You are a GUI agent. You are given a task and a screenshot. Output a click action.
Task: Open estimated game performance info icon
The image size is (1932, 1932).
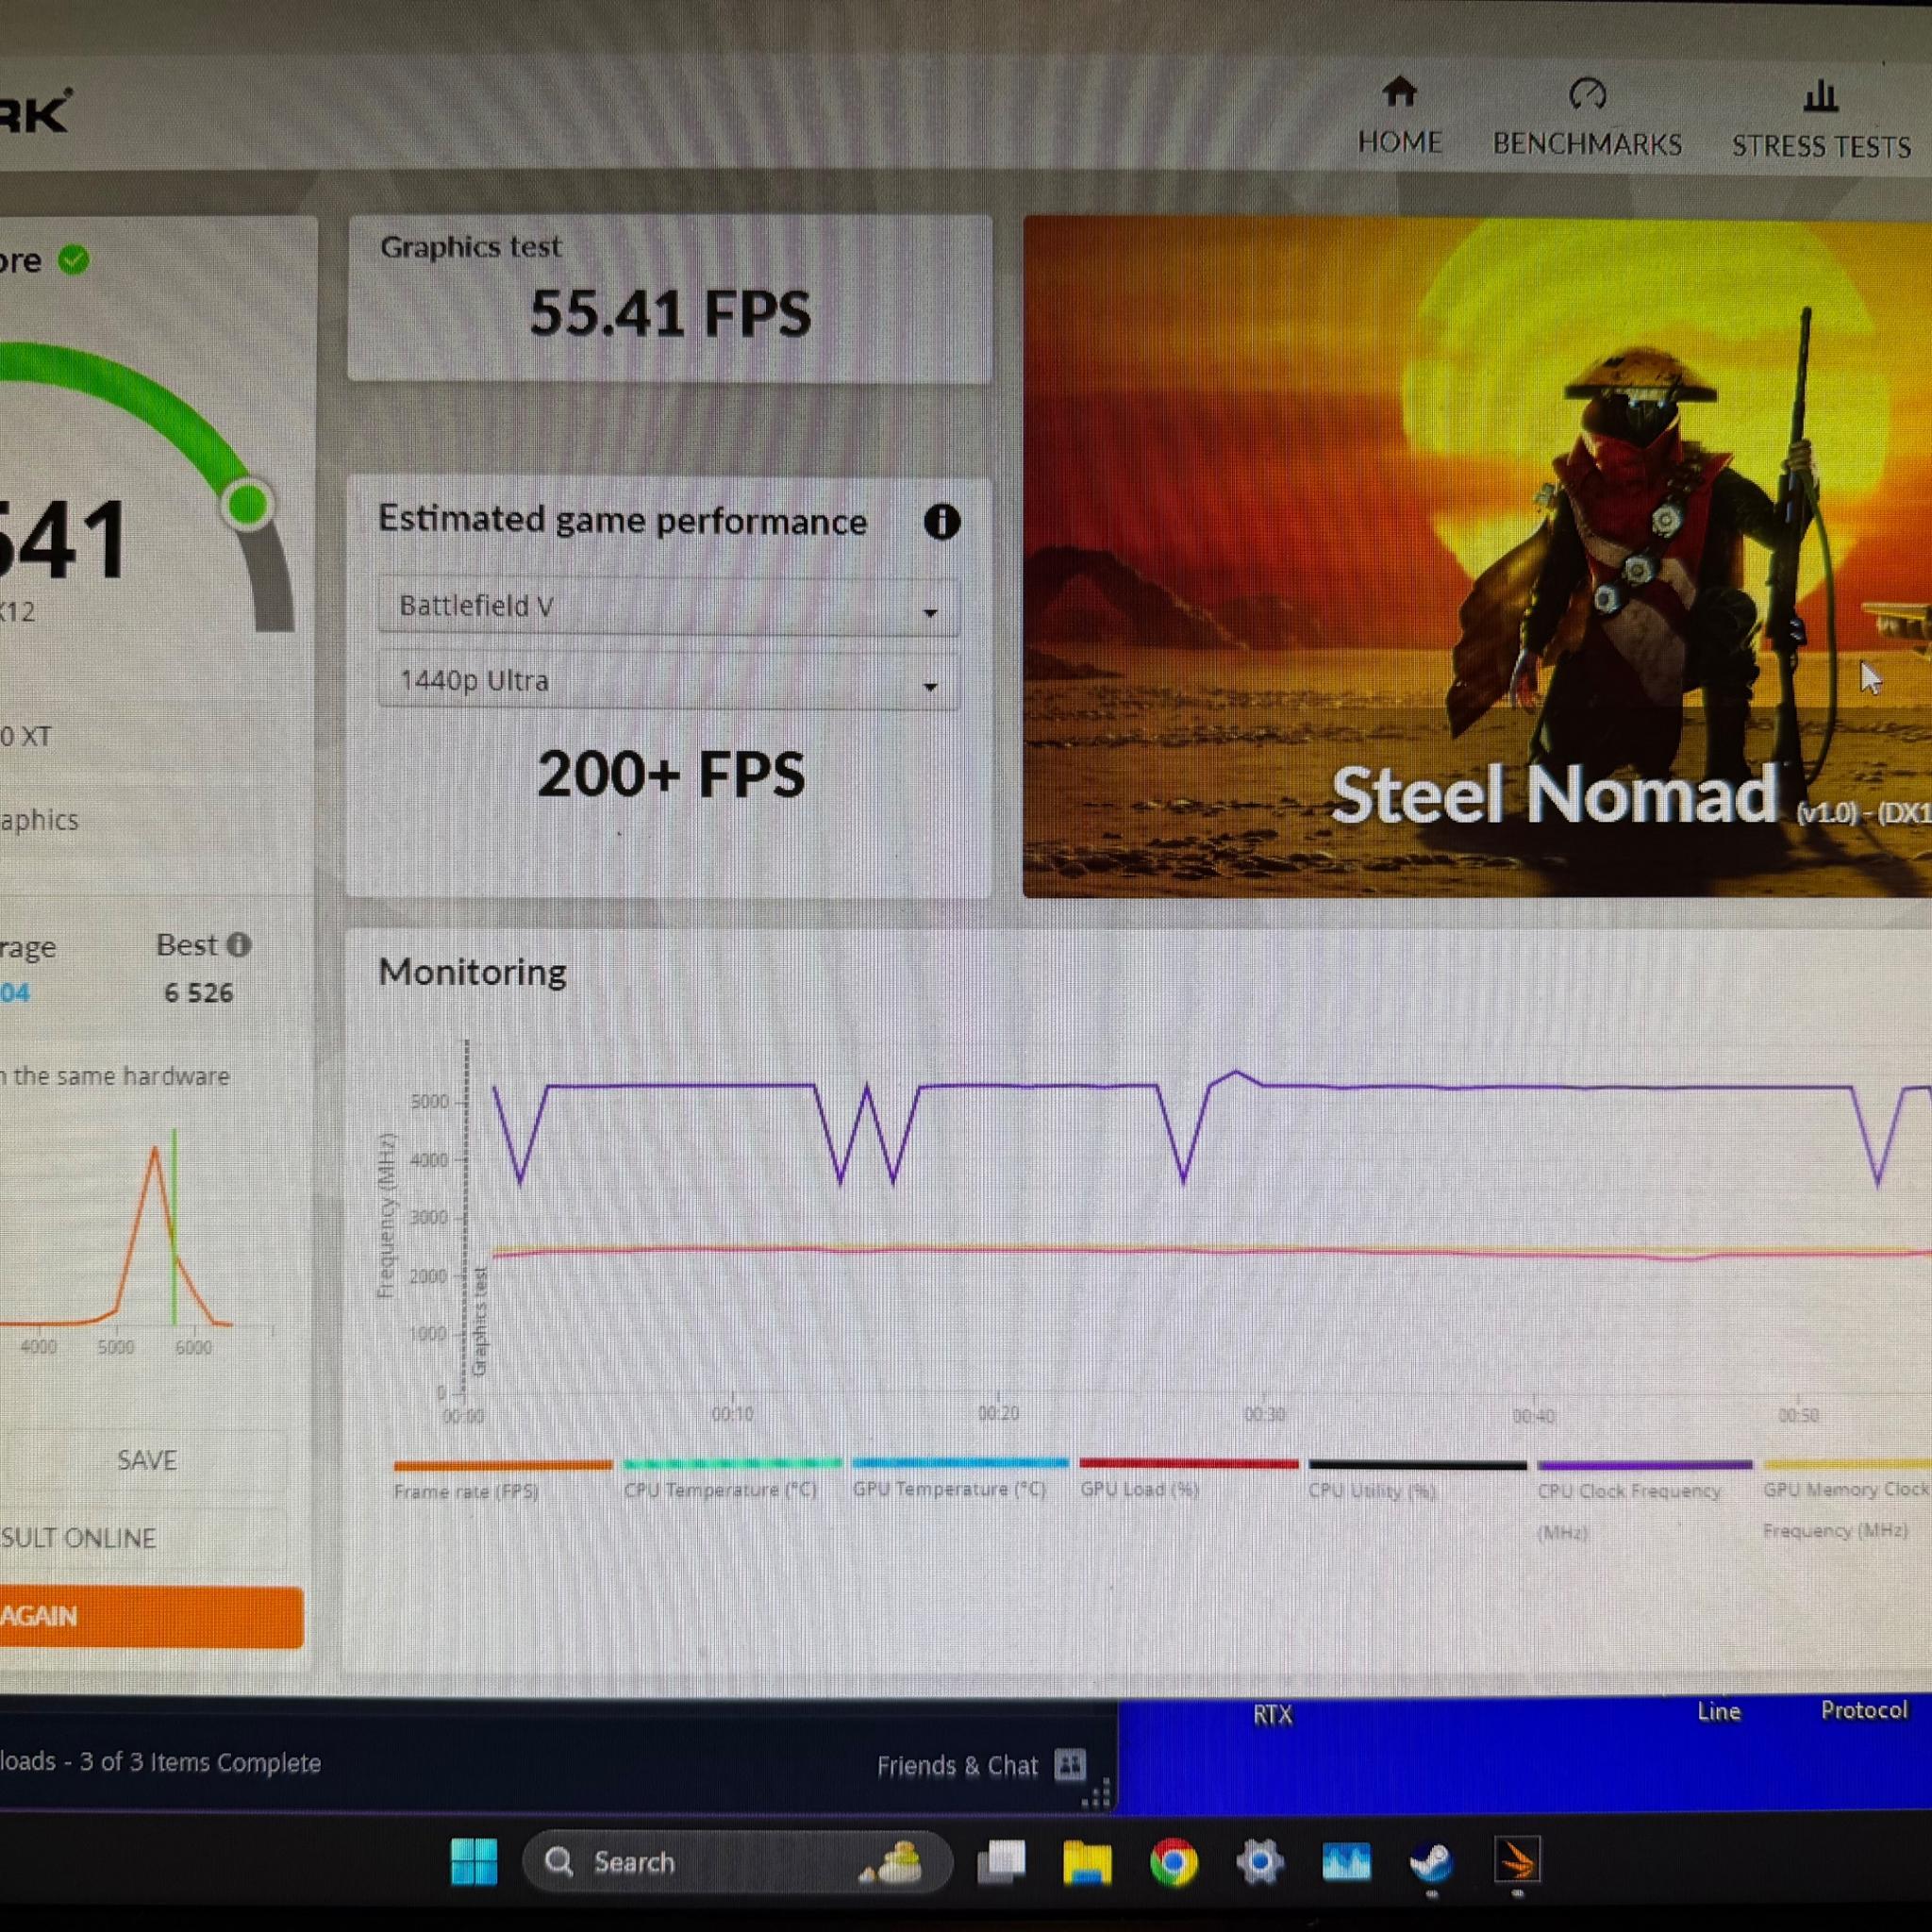click(941, 521)
